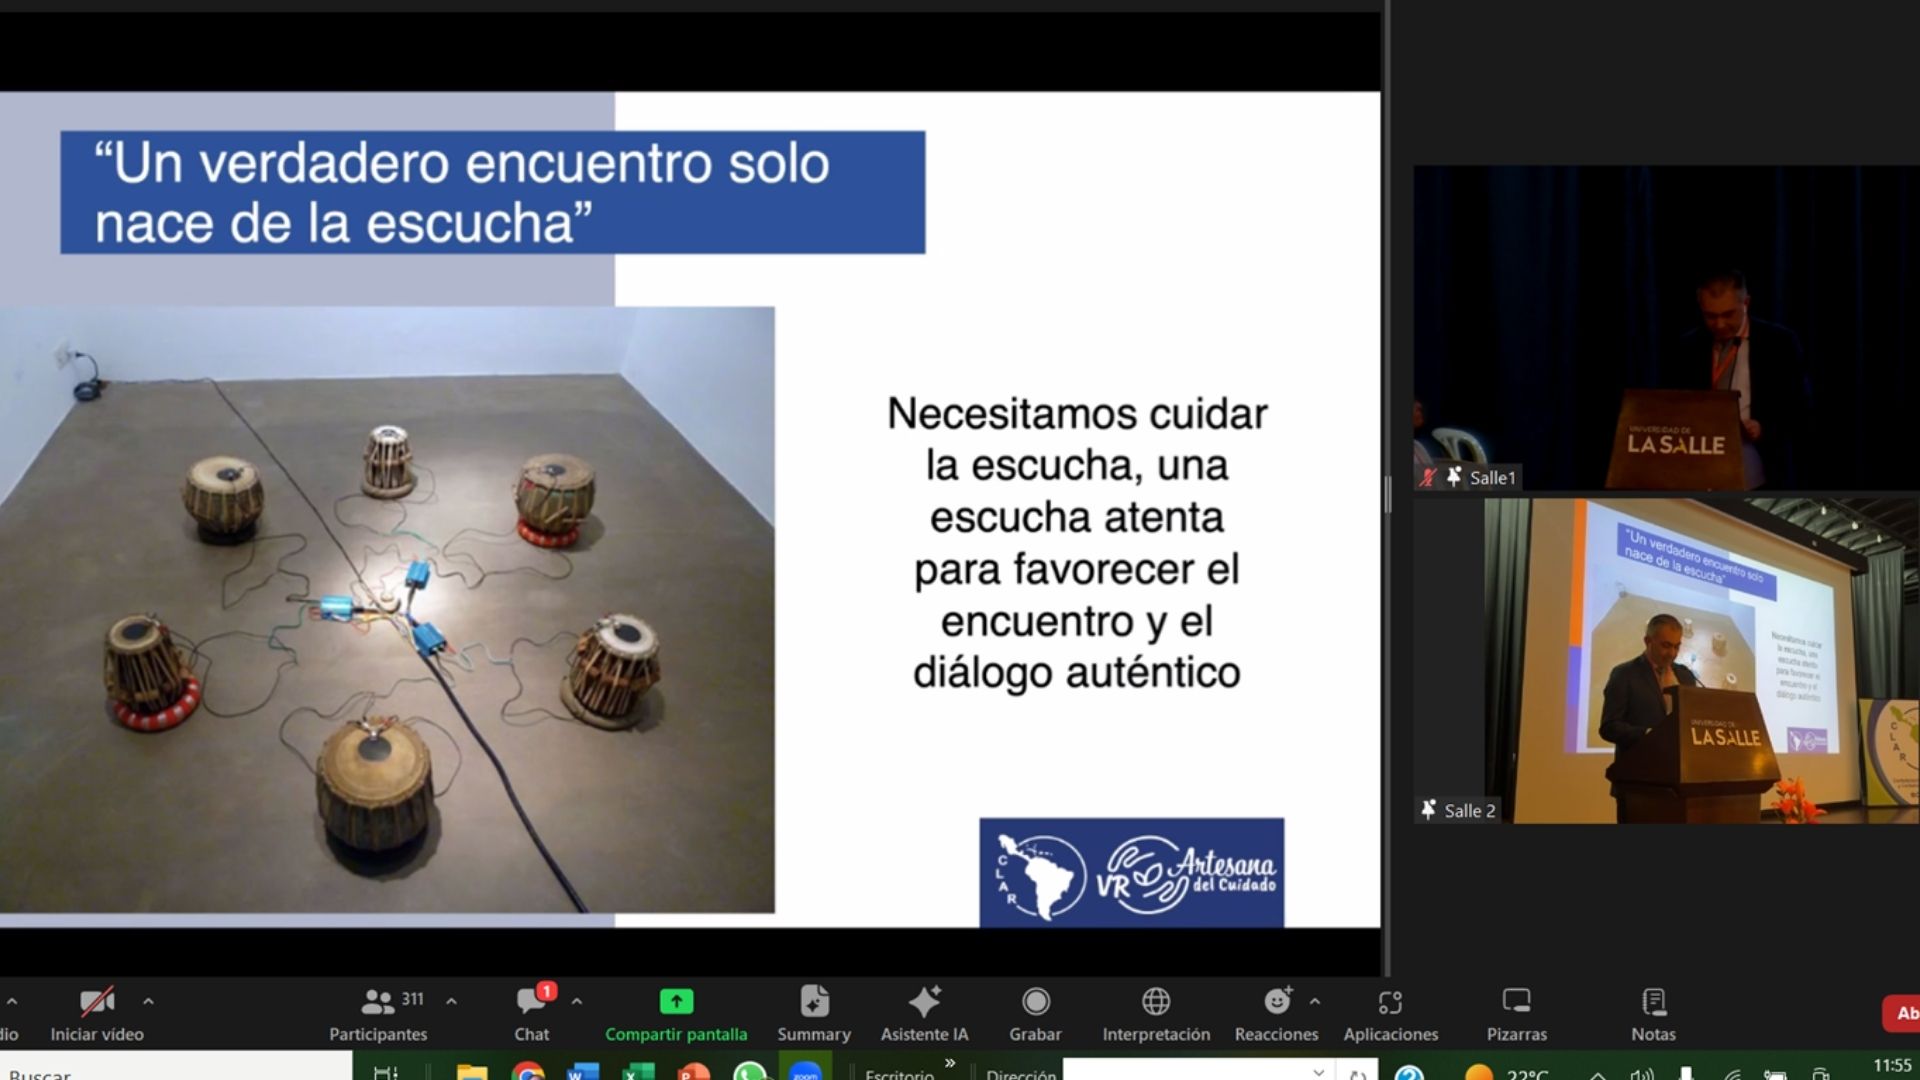Open Chrome from the Windows taskbar
Screen dimensions: 1920x1080
pyautogui.click(x=527, y=1073)
